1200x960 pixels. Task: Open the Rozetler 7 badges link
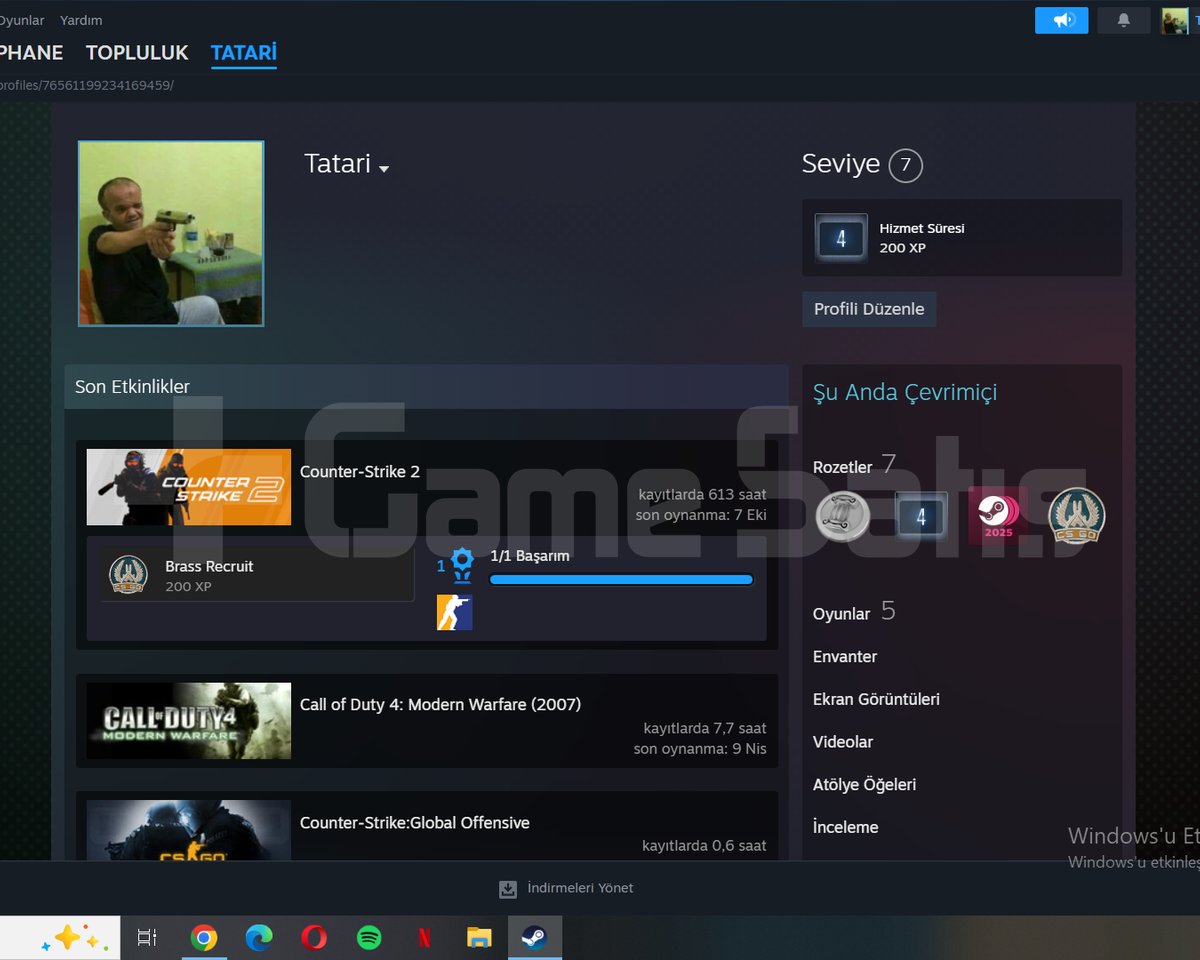[855, 465]
